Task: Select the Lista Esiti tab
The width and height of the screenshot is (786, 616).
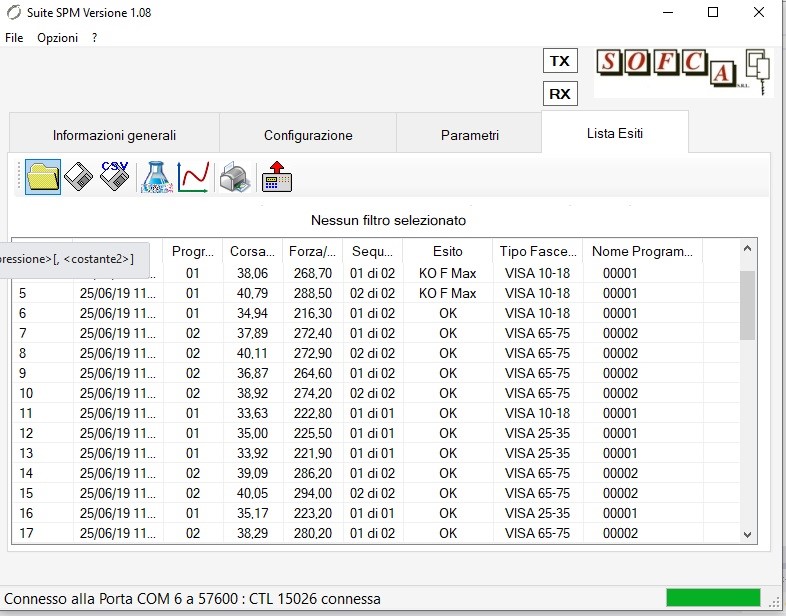Action: click(x=615, y=133)
